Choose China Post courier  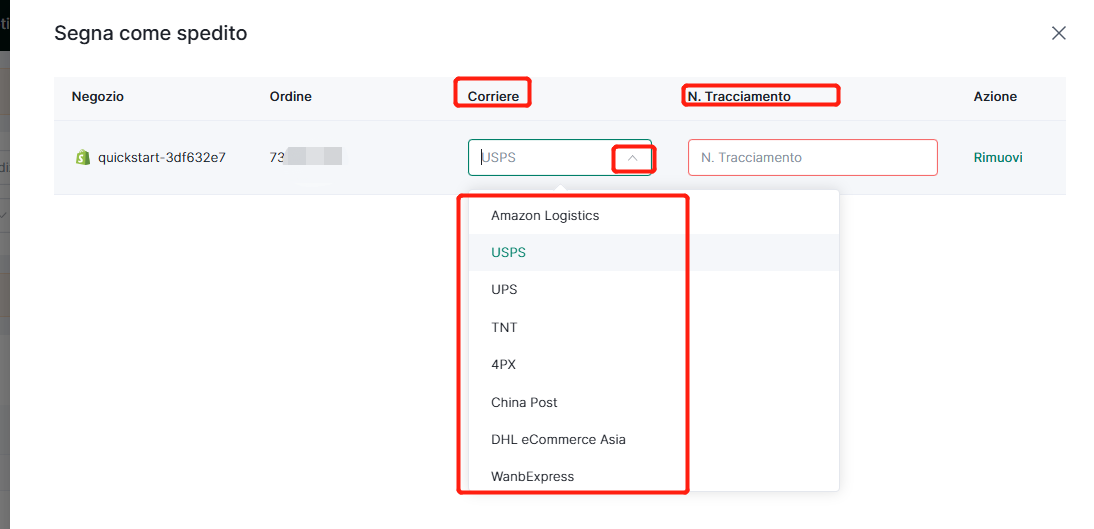coord(654,403)
